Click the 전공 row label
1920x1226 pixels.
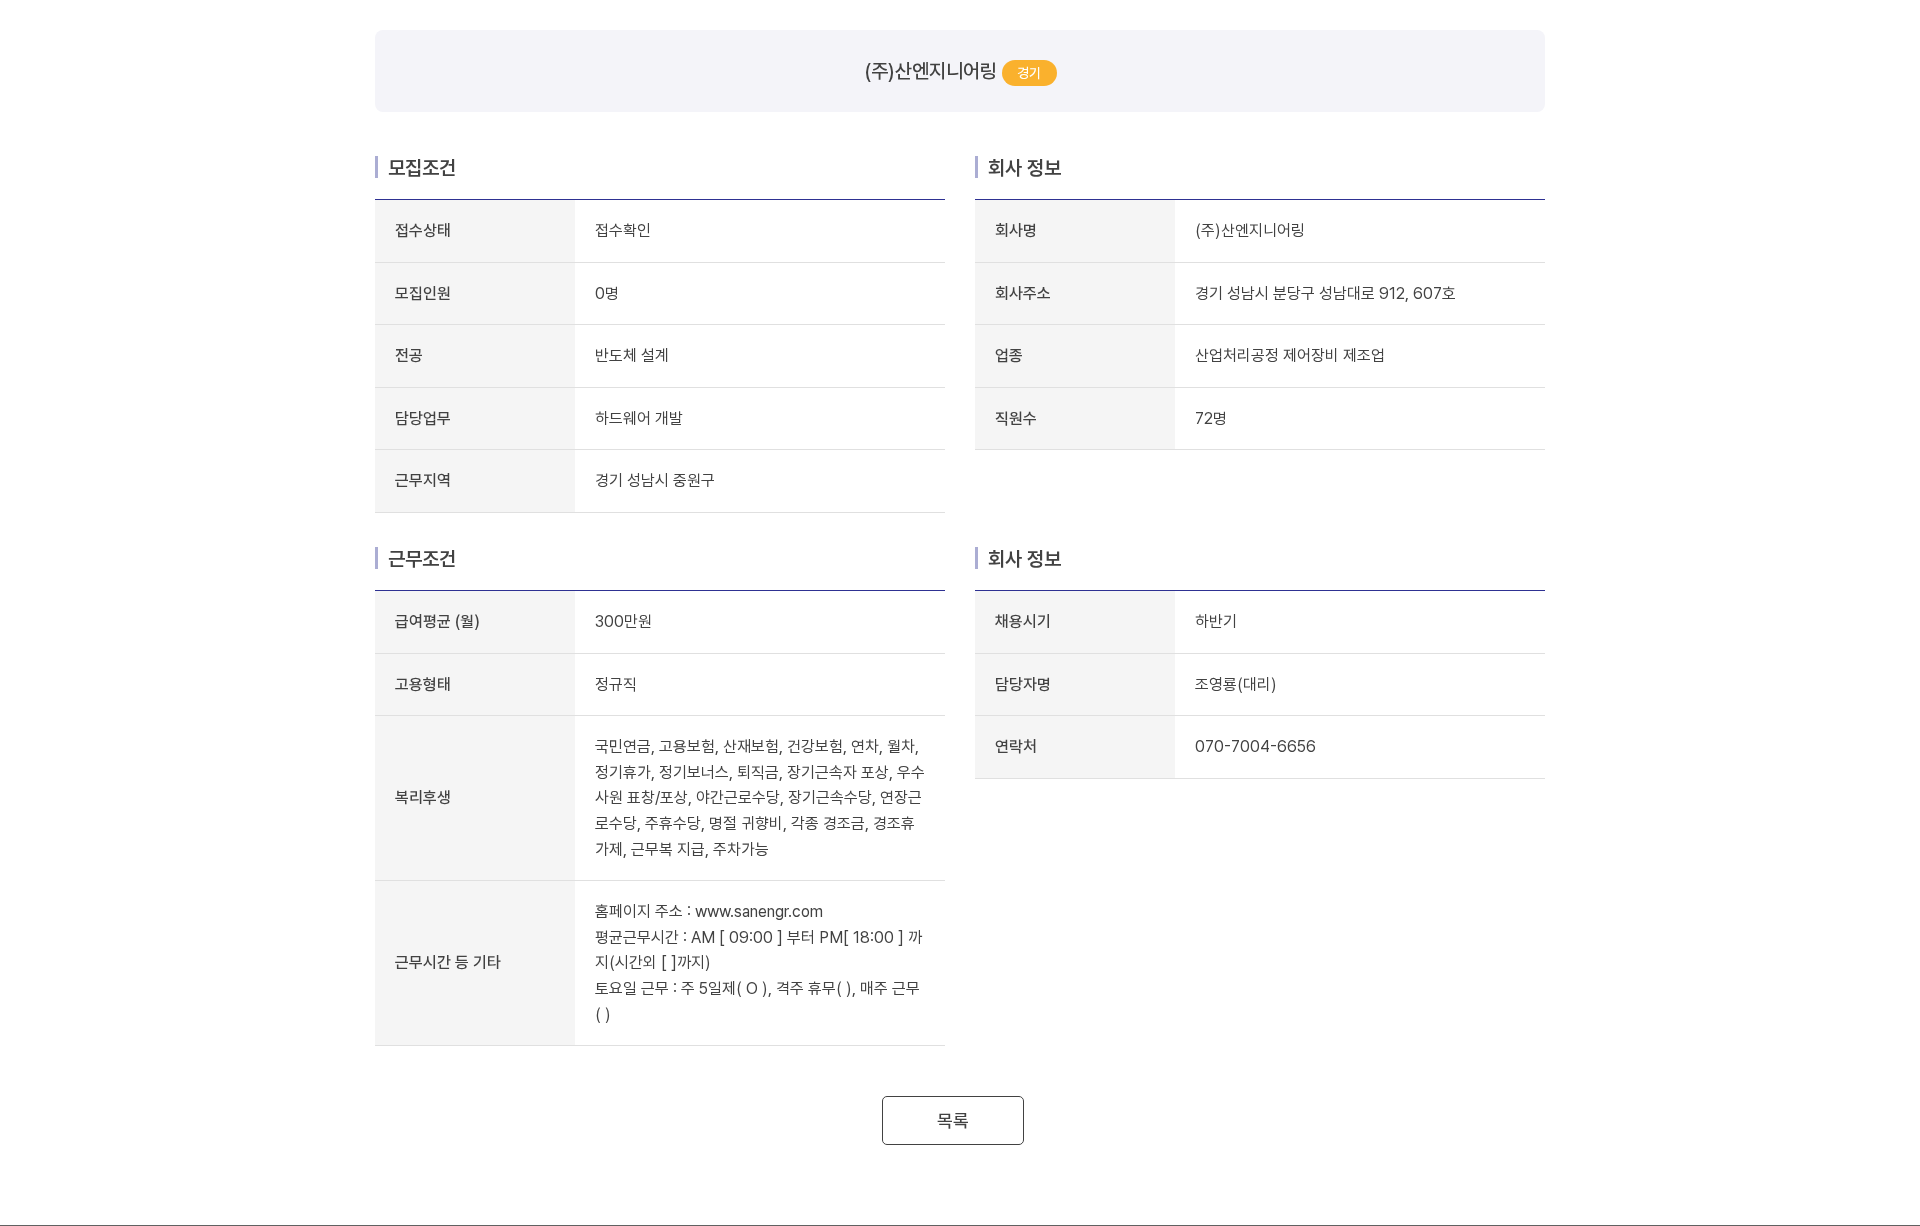coord(408,355)
